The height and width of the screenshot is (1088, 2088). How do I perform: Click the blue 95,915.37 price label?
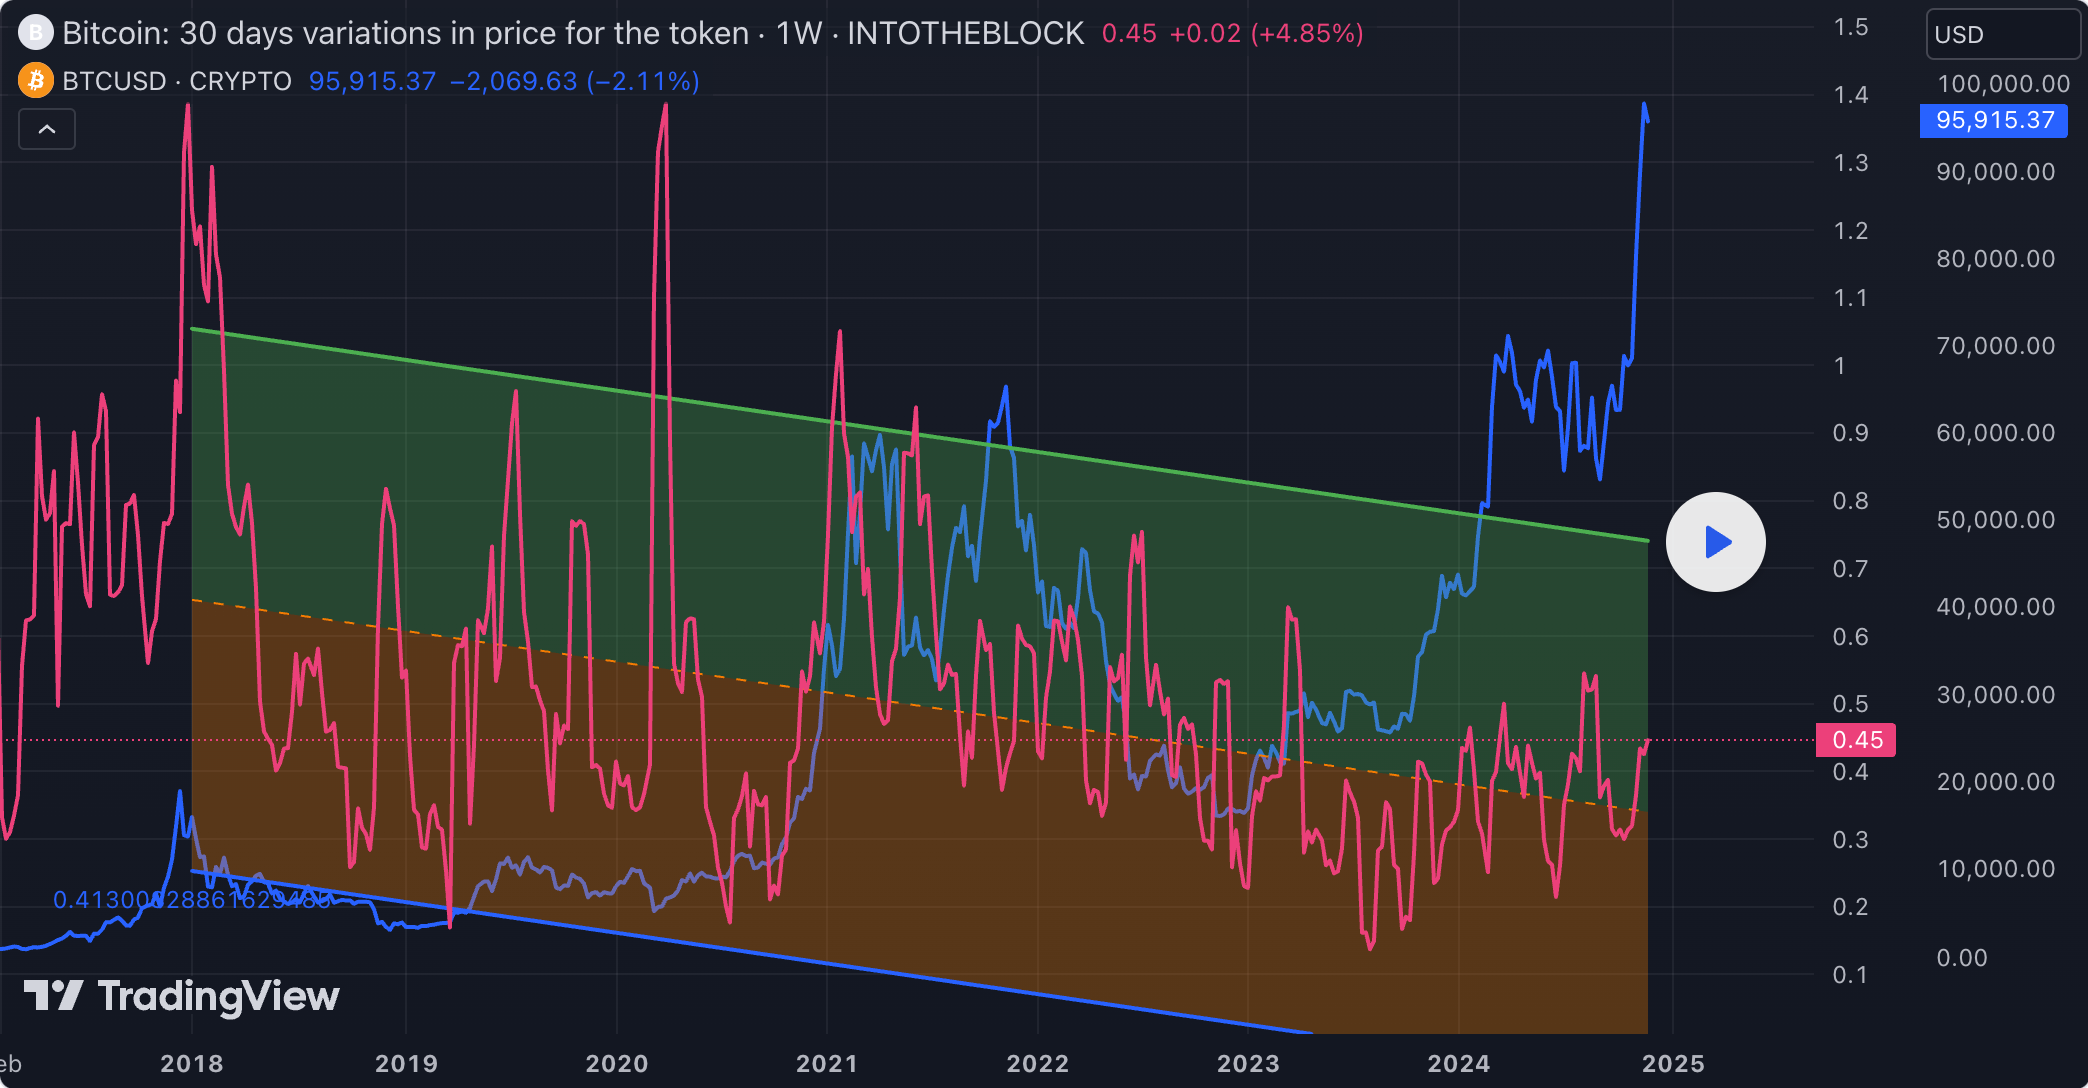(x=1993, y=120)
